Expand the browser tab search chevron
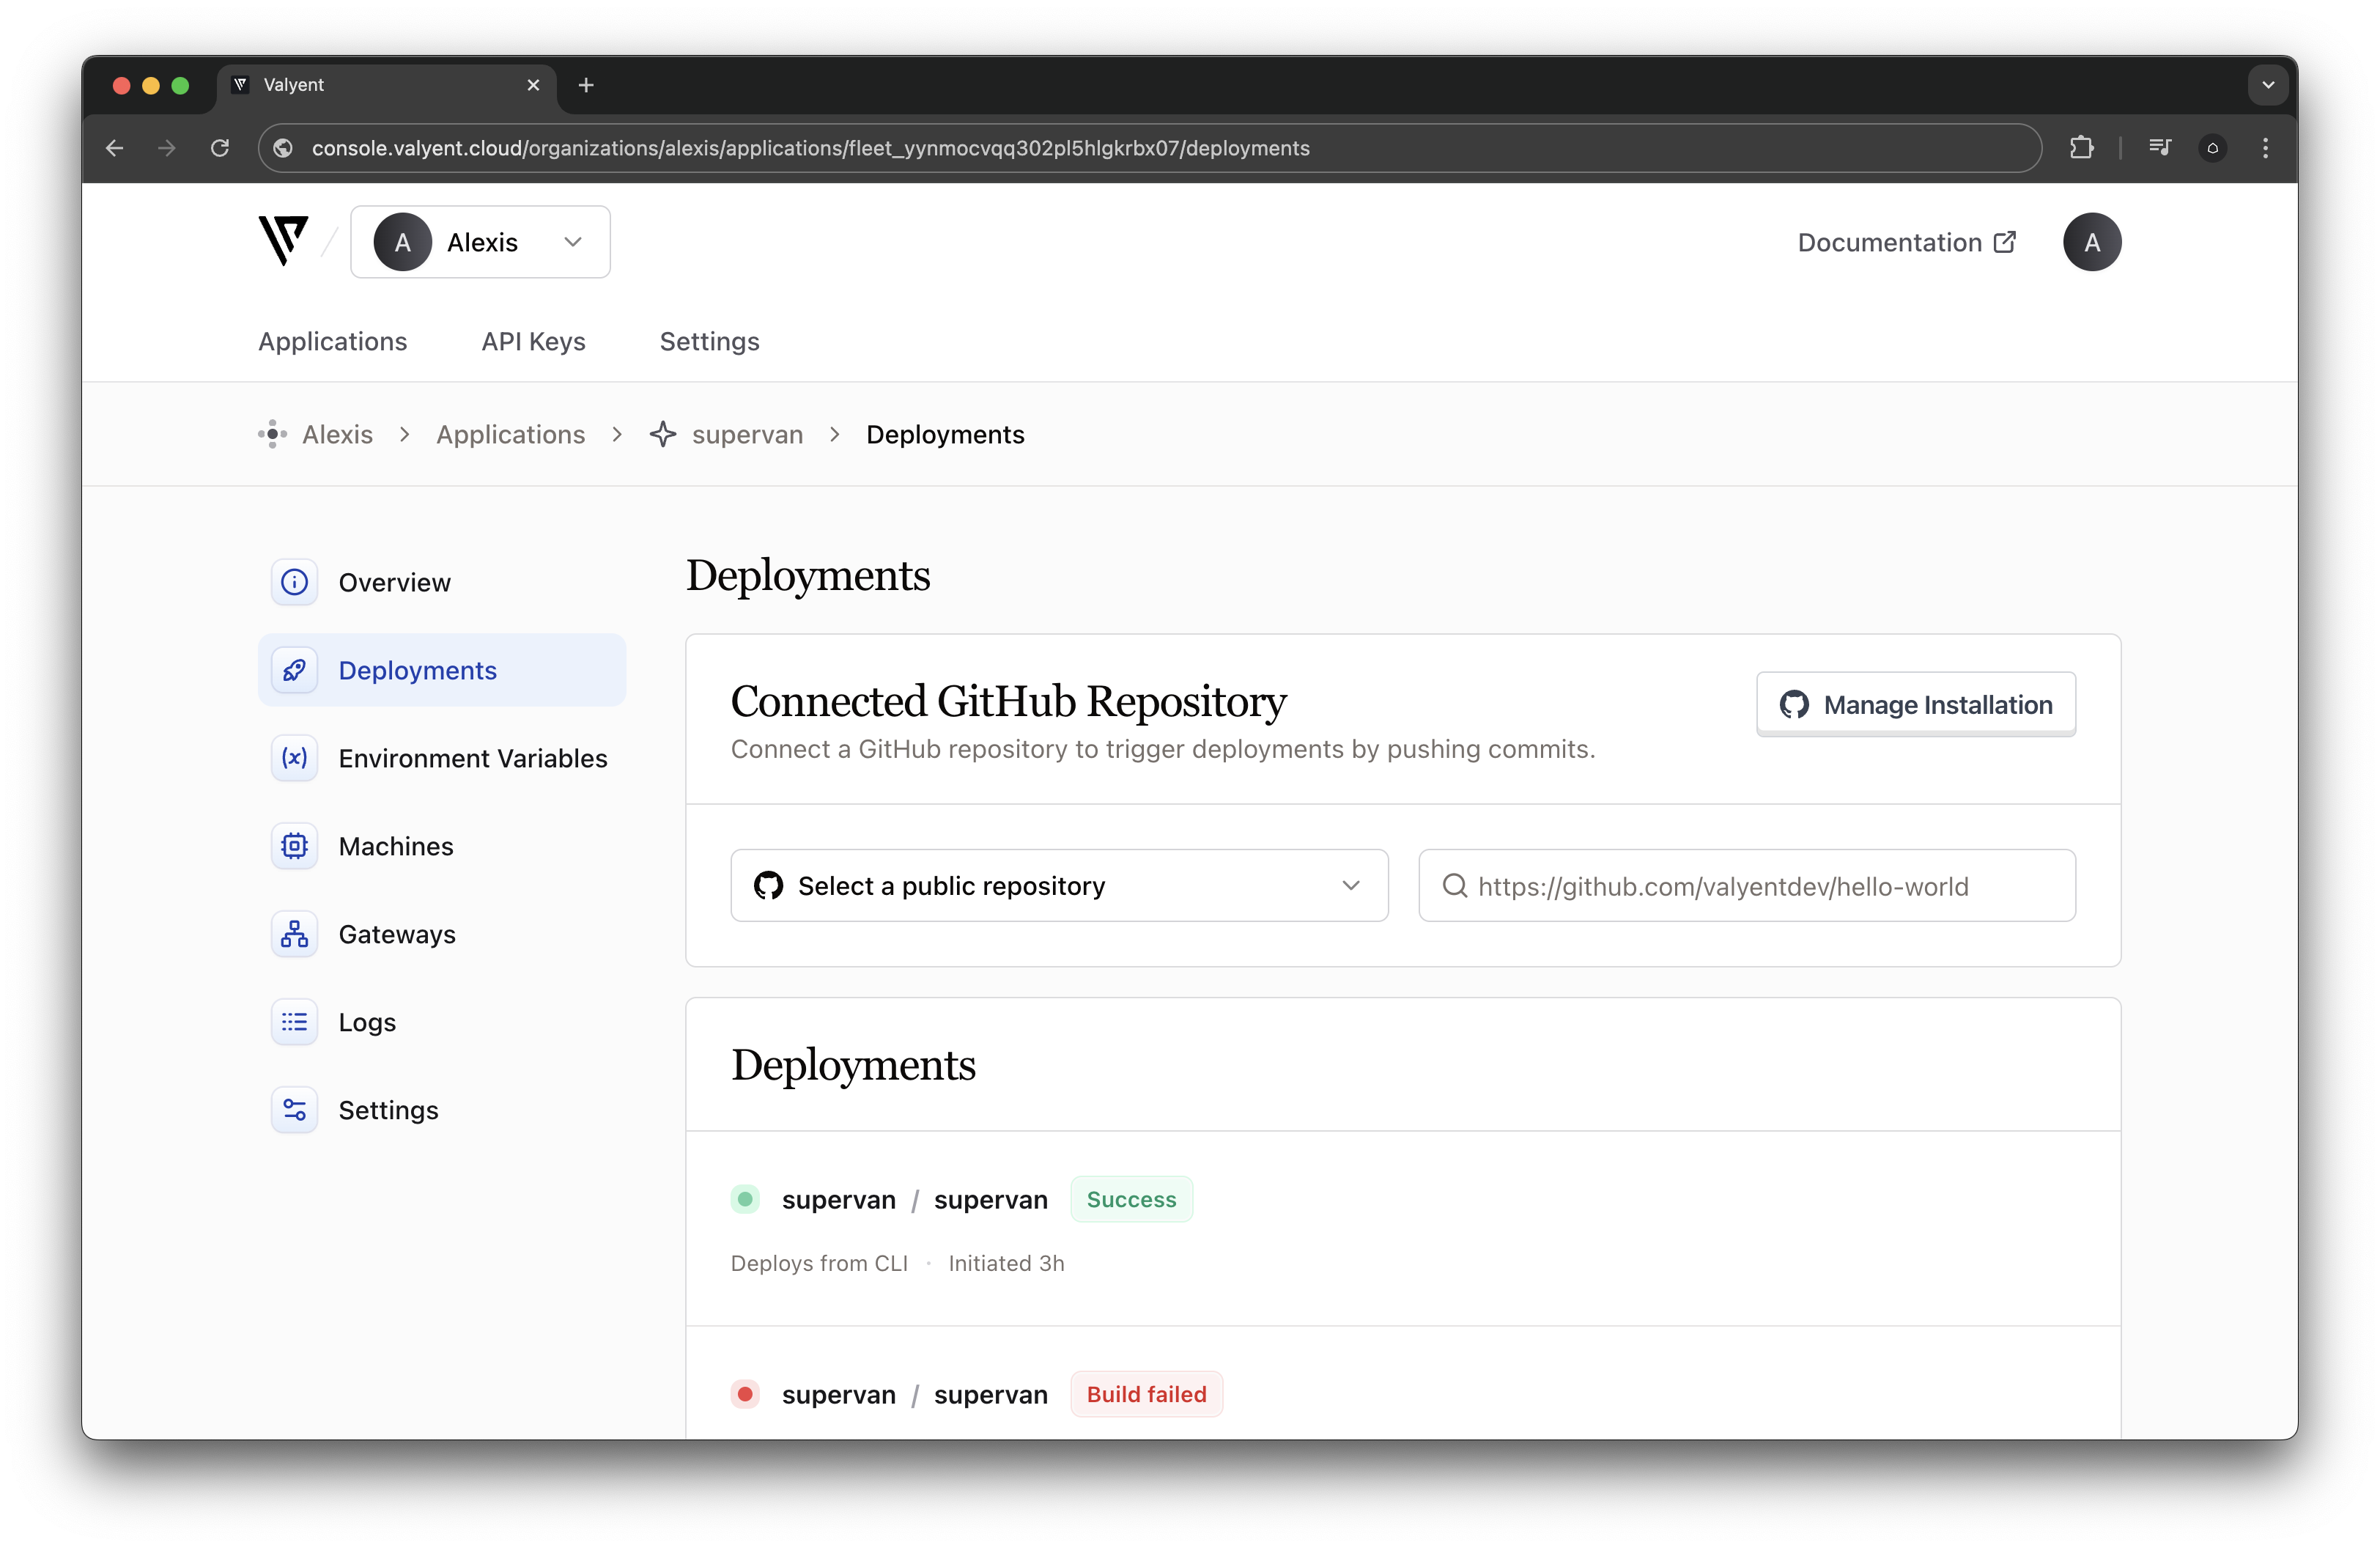Image resolution: width=2380 pixels, height=1548 pixels. 2268,85
